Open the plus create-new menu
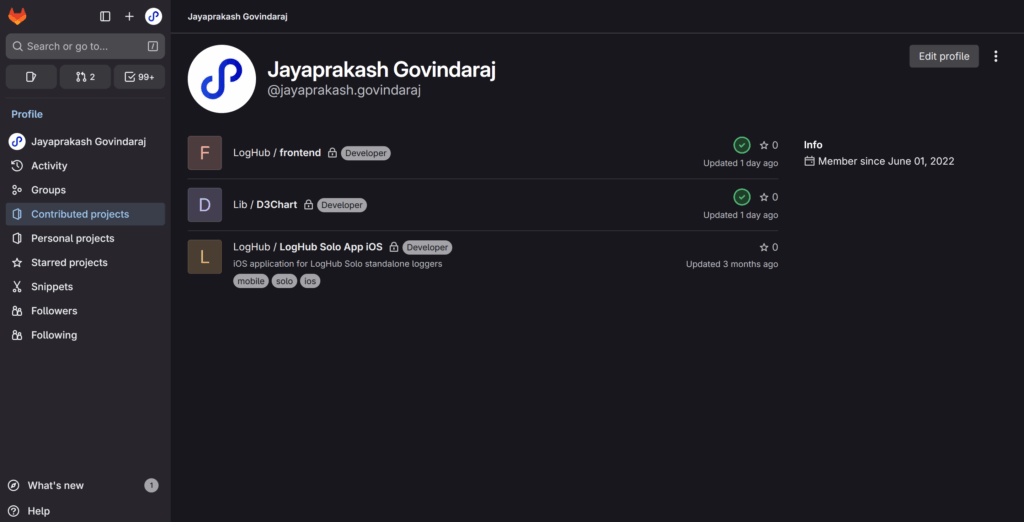The height and width of the screenshot is (522, 1024). click(129, 16)
